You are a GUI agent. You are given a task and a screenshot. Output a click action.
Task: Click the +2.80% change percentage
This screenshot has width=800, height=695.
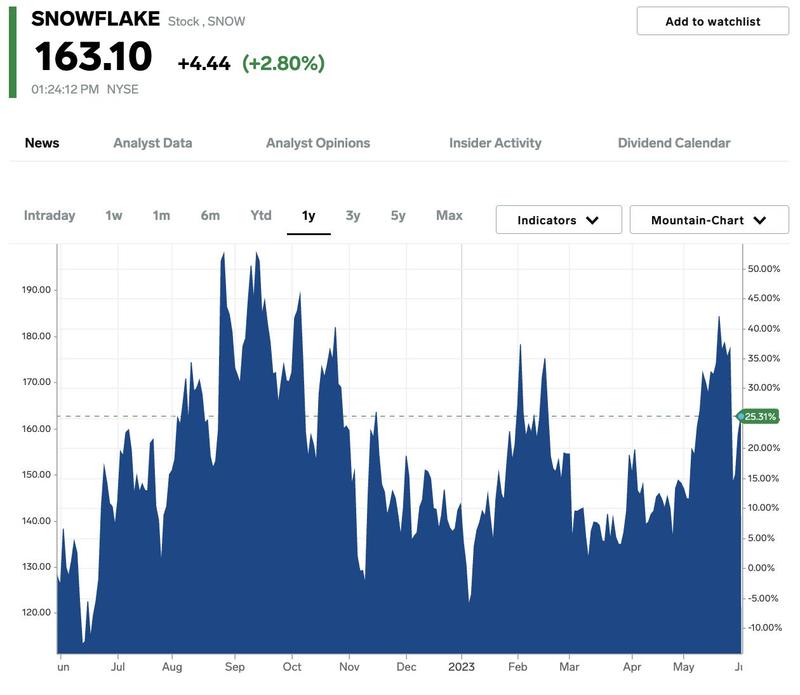point(283,63)
